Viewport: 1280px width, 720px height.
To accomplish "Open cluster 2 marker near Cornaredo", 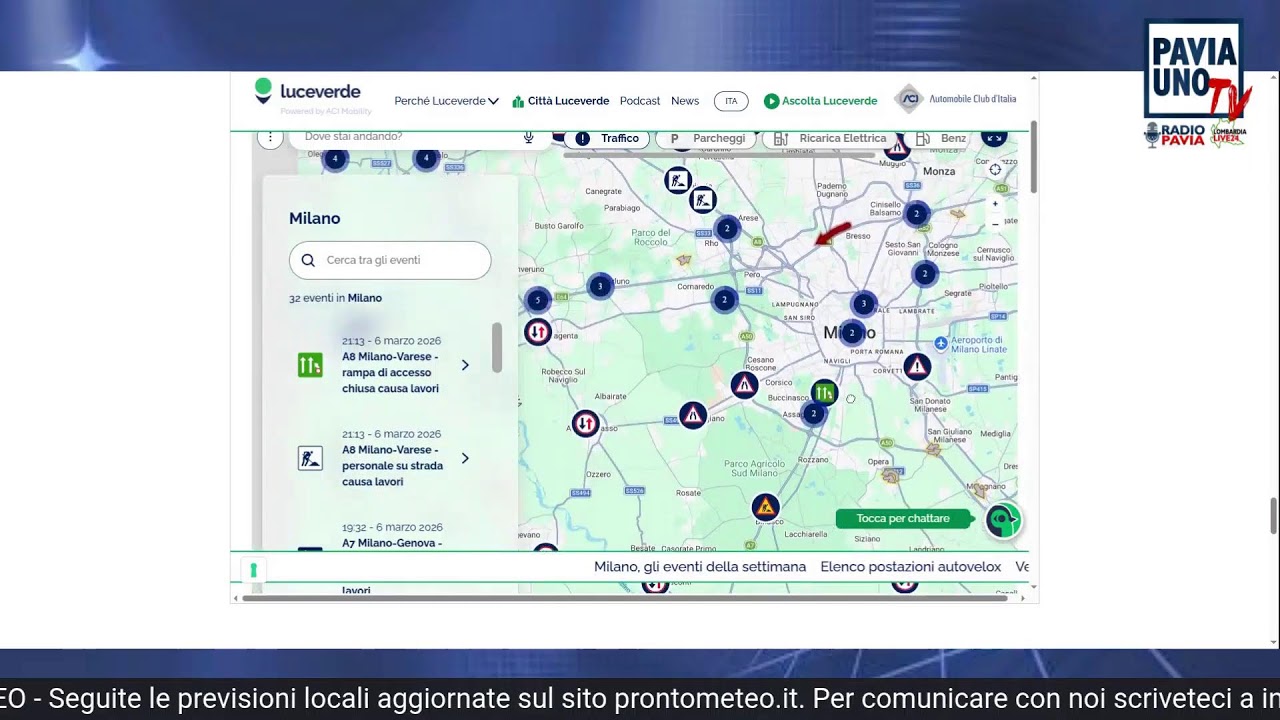I will pos(724,299).
